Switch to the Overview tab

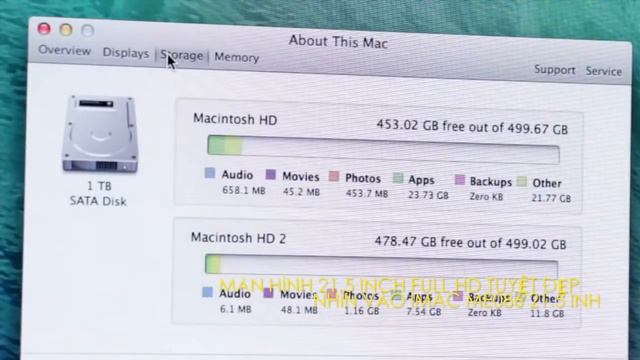coord(64,51)
